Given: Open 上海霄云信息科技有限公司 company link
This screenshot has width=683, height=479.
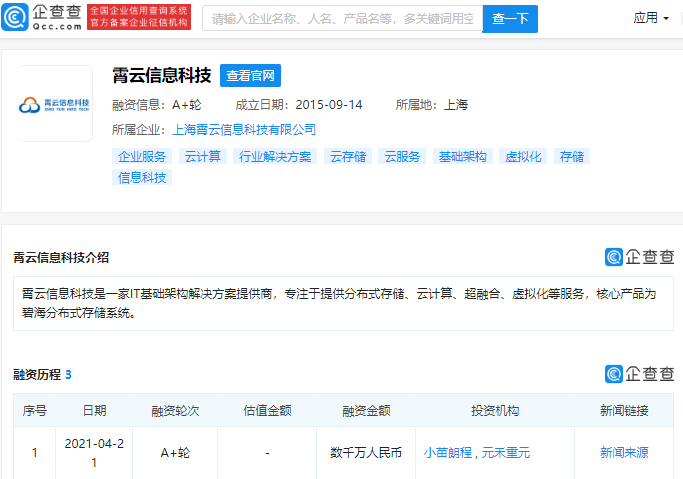Looking at the screenshot, I should point(244,129).
